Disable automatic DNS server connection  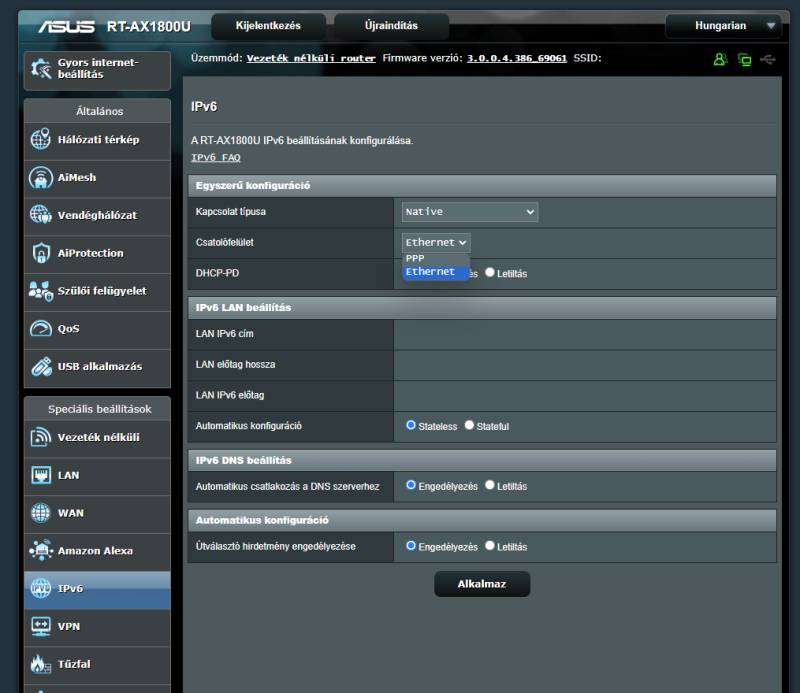coord(490,485)
